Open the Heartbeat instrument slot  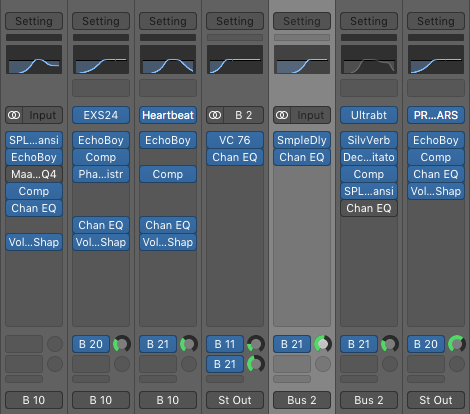click(168, 115)
